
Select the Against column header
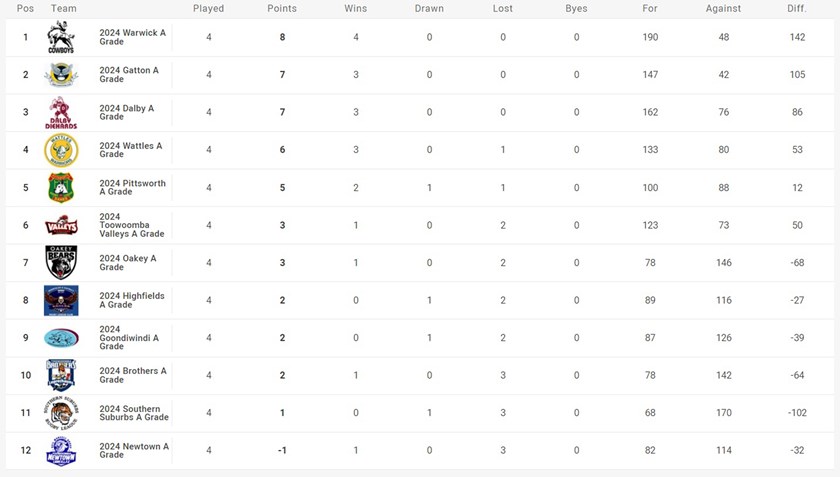(x=723, y=9)
